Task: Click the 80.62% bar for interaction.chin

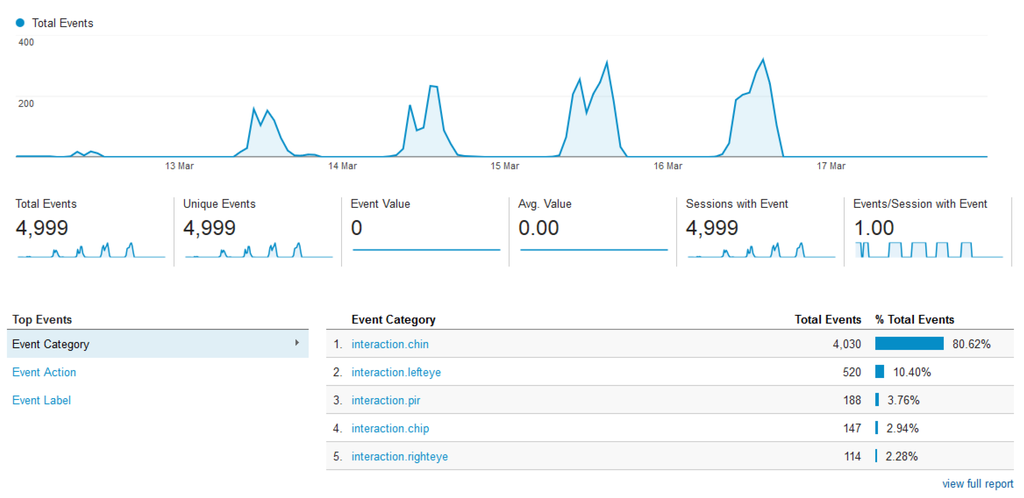Action: point(909,344)
